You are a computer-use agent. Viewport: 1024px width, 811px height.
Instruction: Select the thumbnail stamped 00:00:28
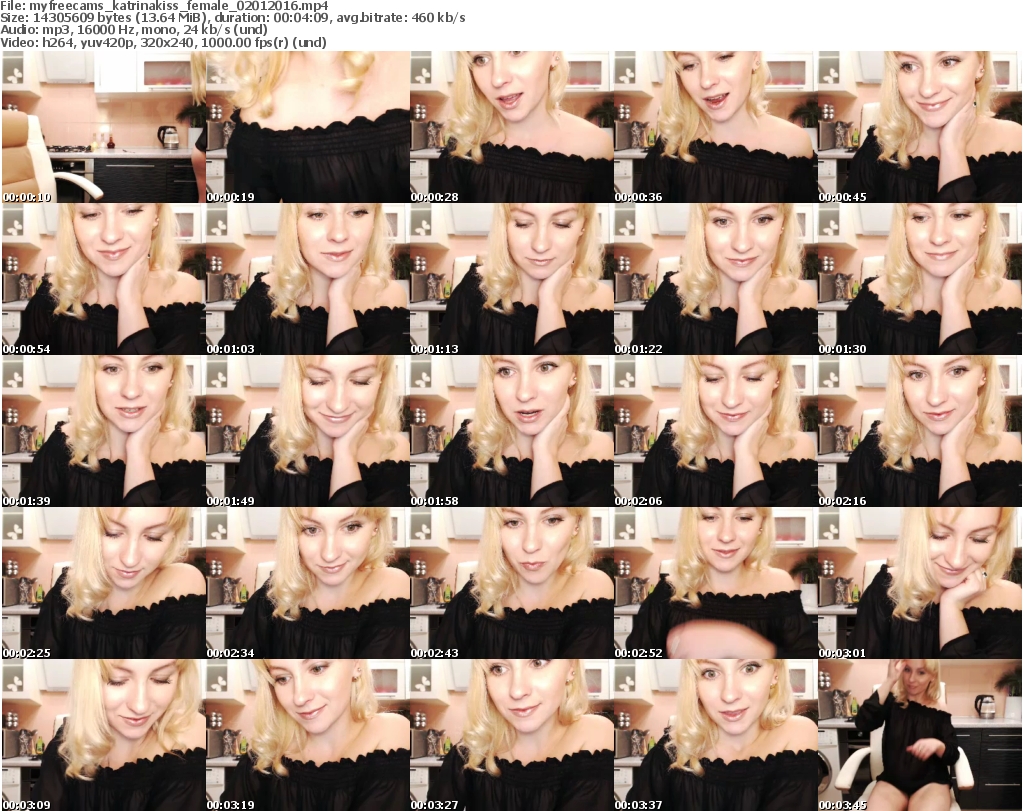coord(512,127)
